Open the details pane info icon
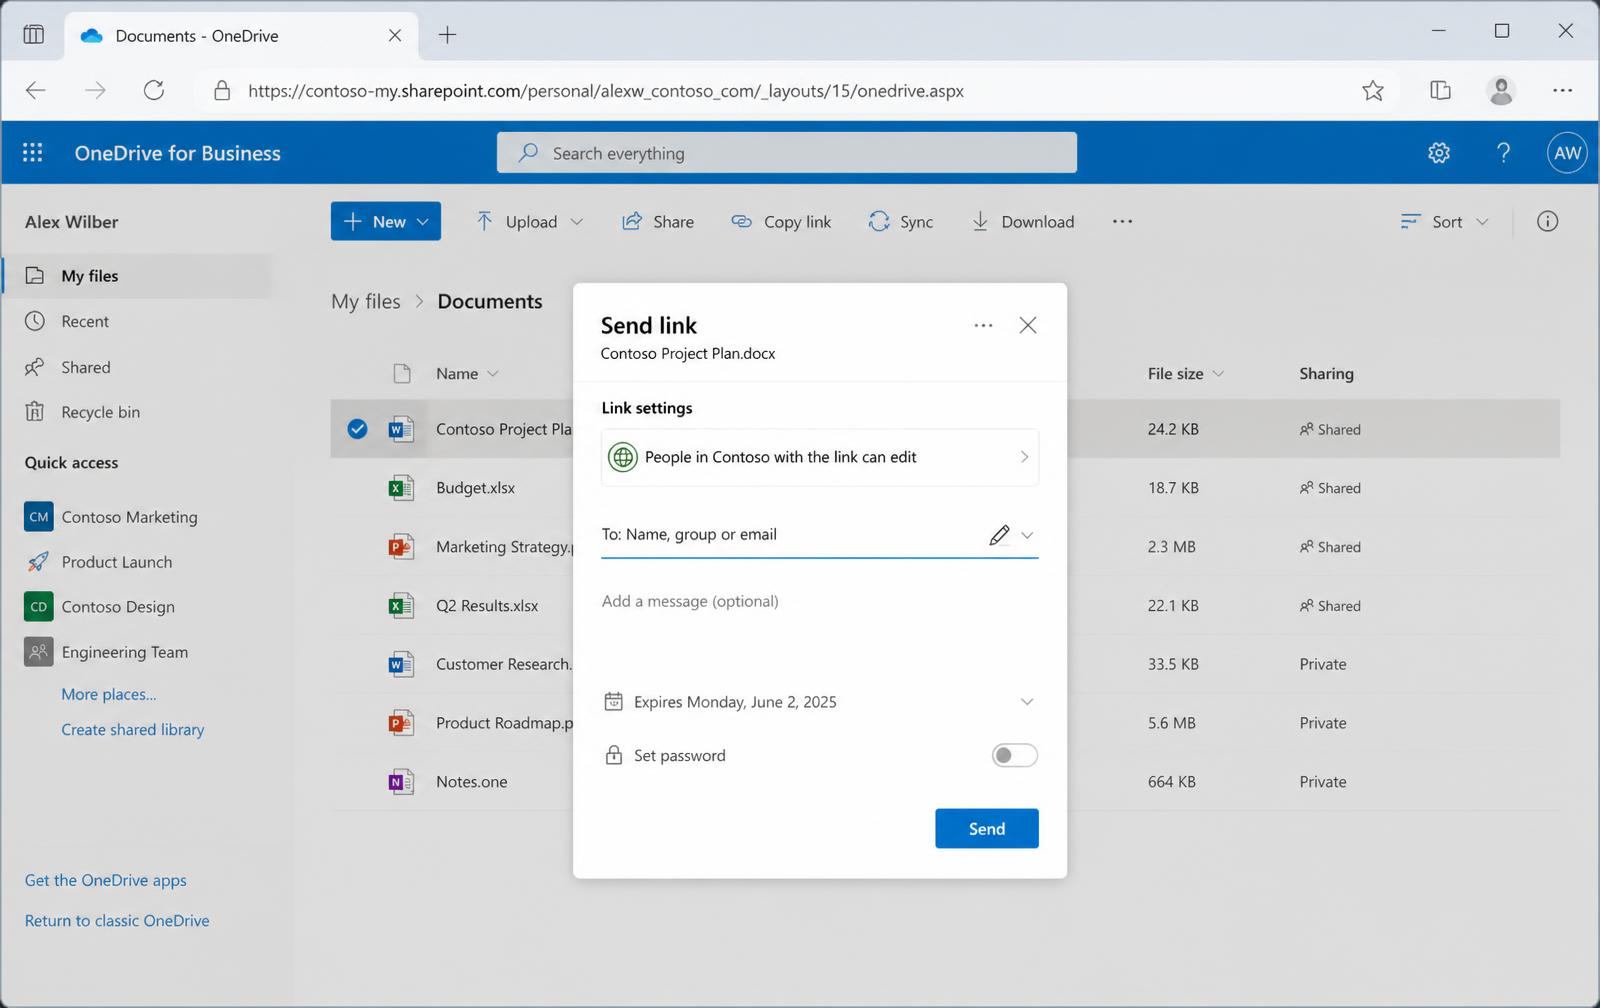 (1547, 222)
